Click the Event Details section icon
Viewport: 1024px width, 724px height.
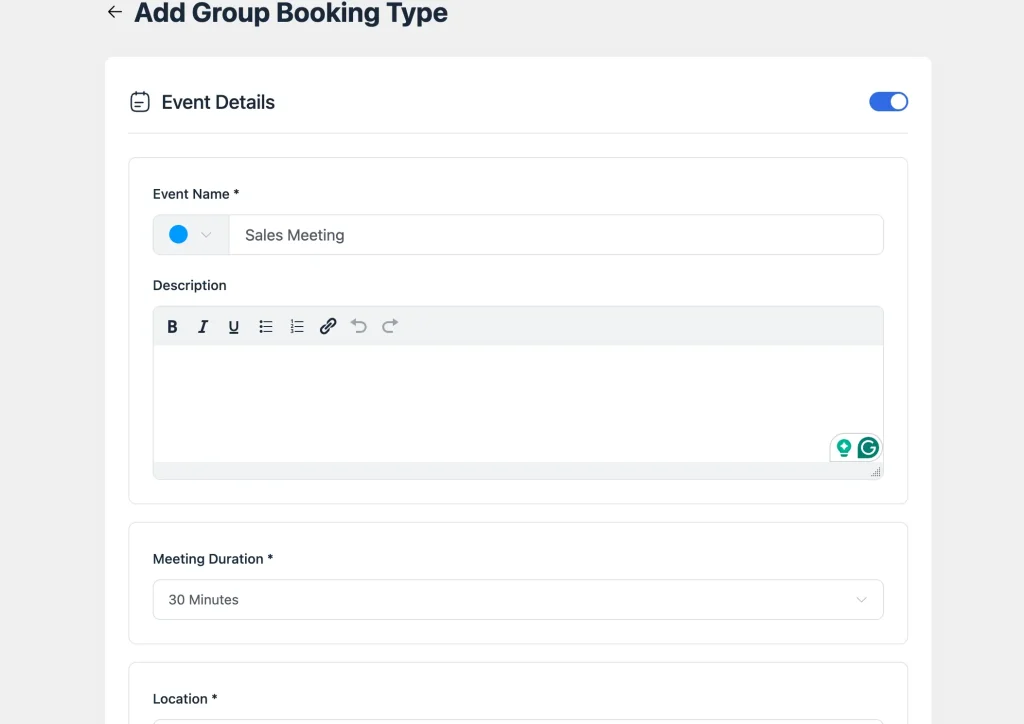[x=139, y=101]
